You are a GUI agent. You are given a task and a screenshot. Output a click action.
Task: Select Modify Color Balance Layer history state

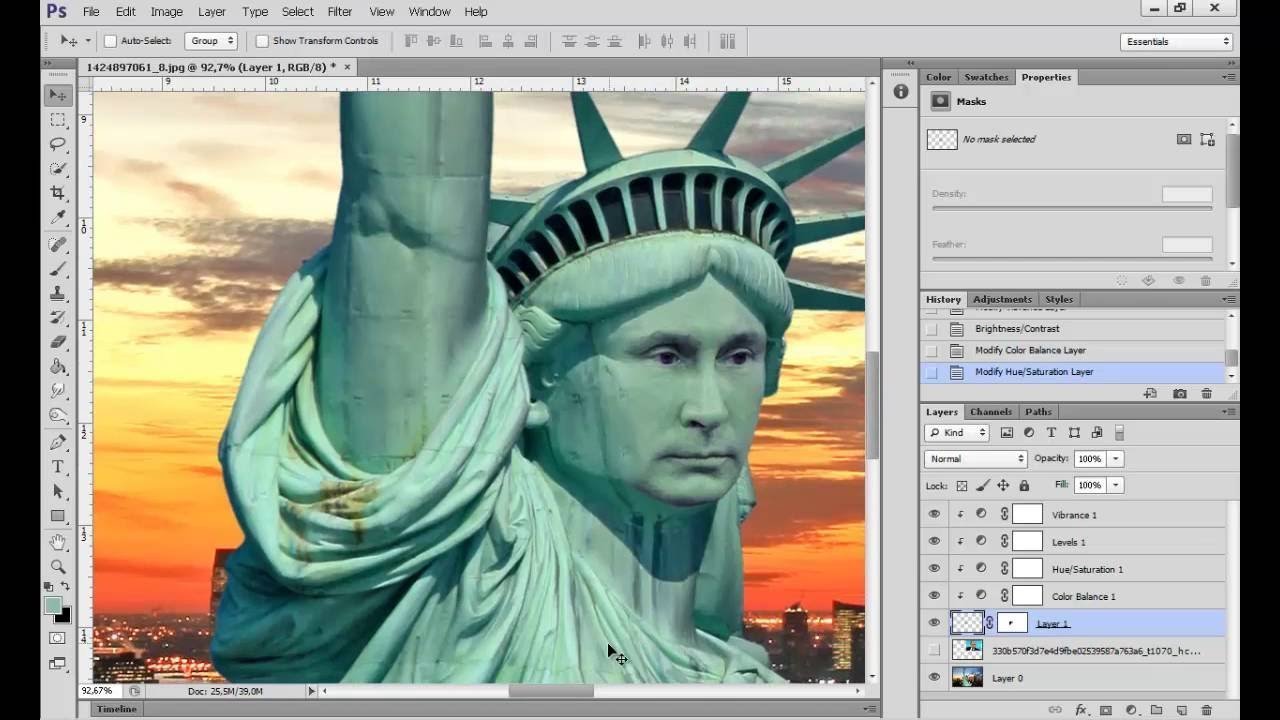coord(1072,351)
